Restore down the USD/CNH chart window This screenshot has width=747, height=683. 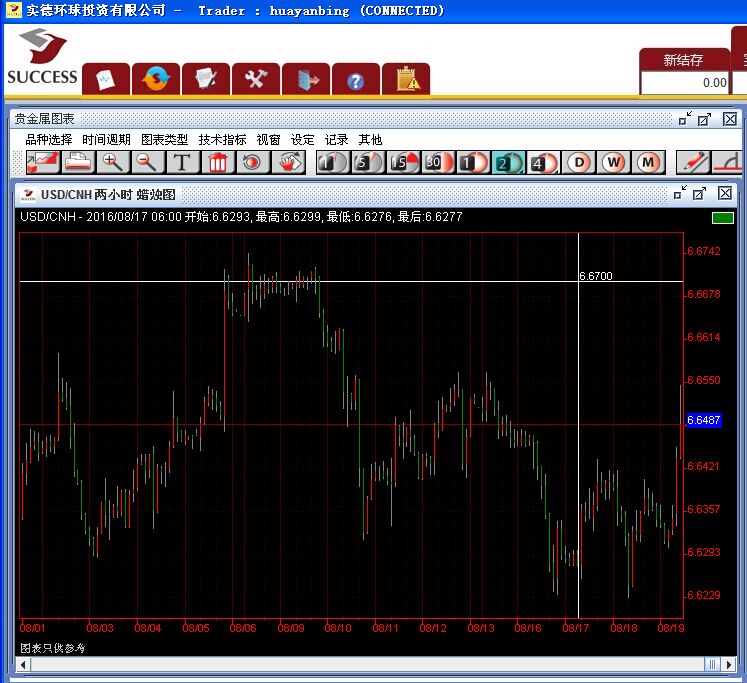(680, 193)
